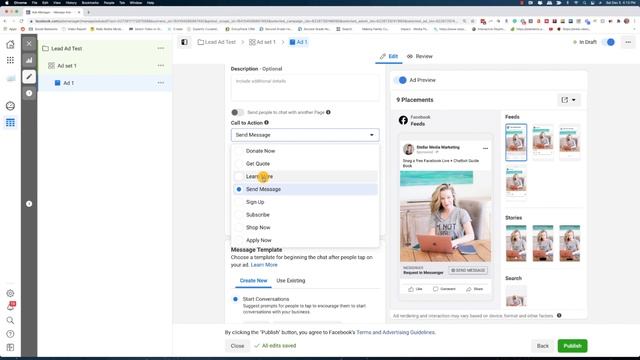Open more options for Lead Ad Test campaign
Image resolution: width=640 pixels, height=360 pixels.
(161, 48)
